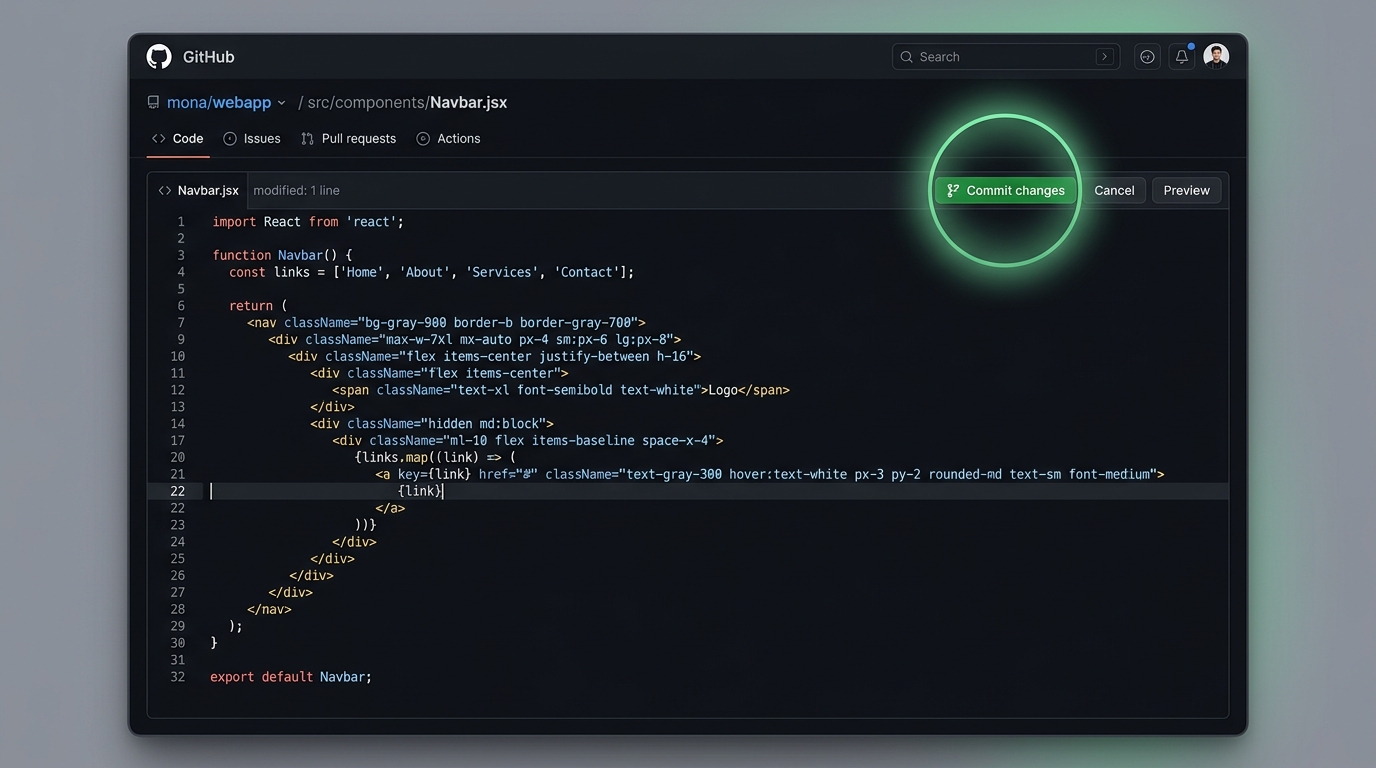
Task: Place cursor on the 'import React from' line
Action: 308,222
